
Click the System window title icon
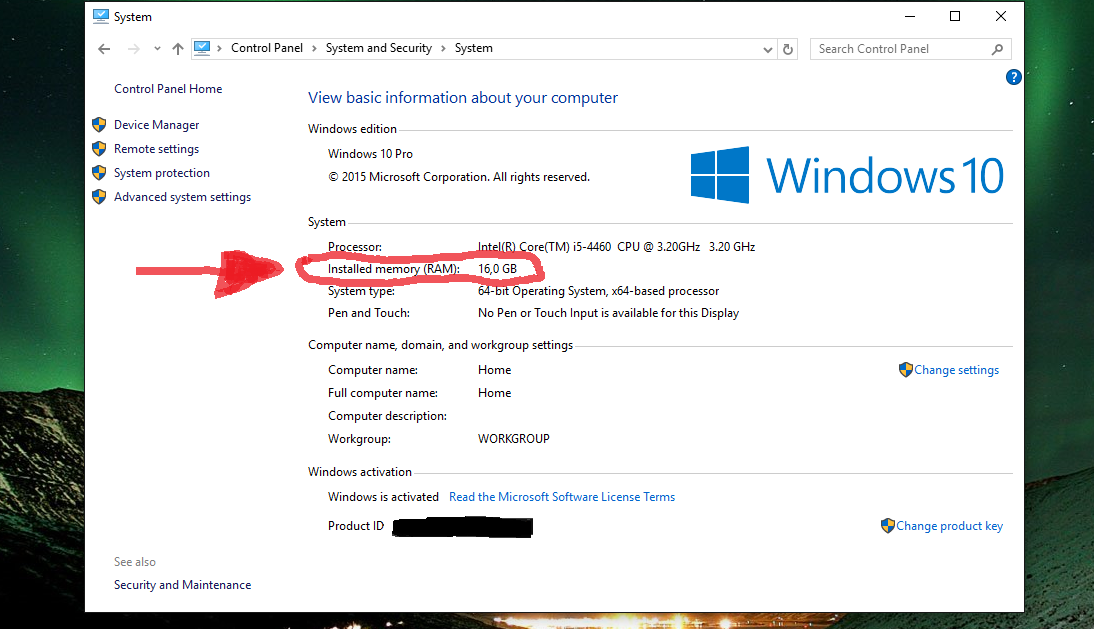coord(101,16)
